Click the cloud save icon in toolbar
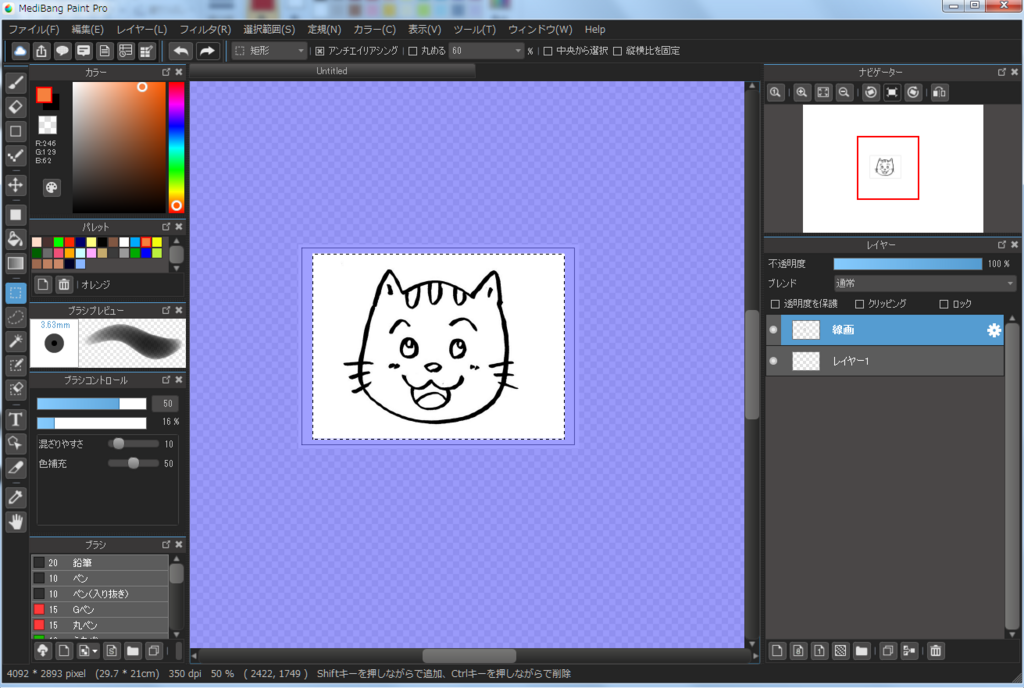The width and height of the screenshot is (1024, 688). [20, 51]
